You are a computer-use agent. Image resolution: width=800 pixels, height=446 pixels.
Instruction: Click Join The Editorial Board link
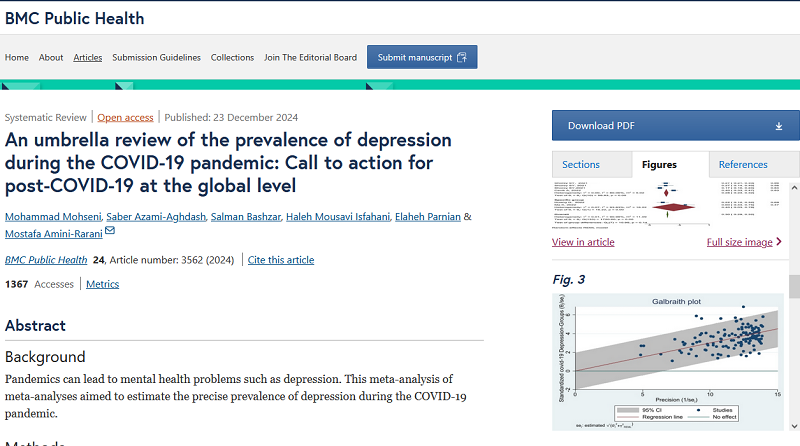310,57
